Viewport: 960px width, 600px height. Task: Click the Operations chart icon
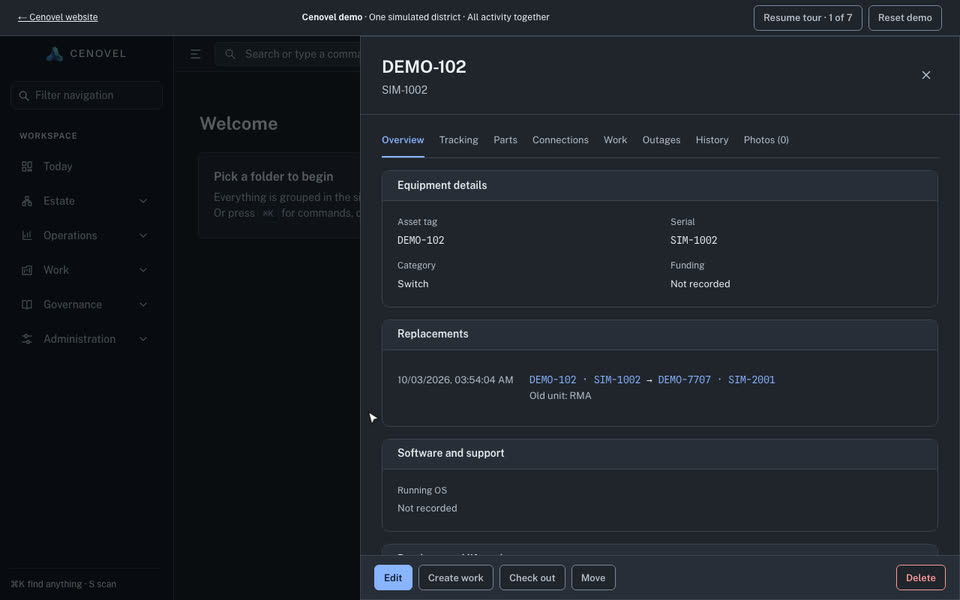(27, 235)
